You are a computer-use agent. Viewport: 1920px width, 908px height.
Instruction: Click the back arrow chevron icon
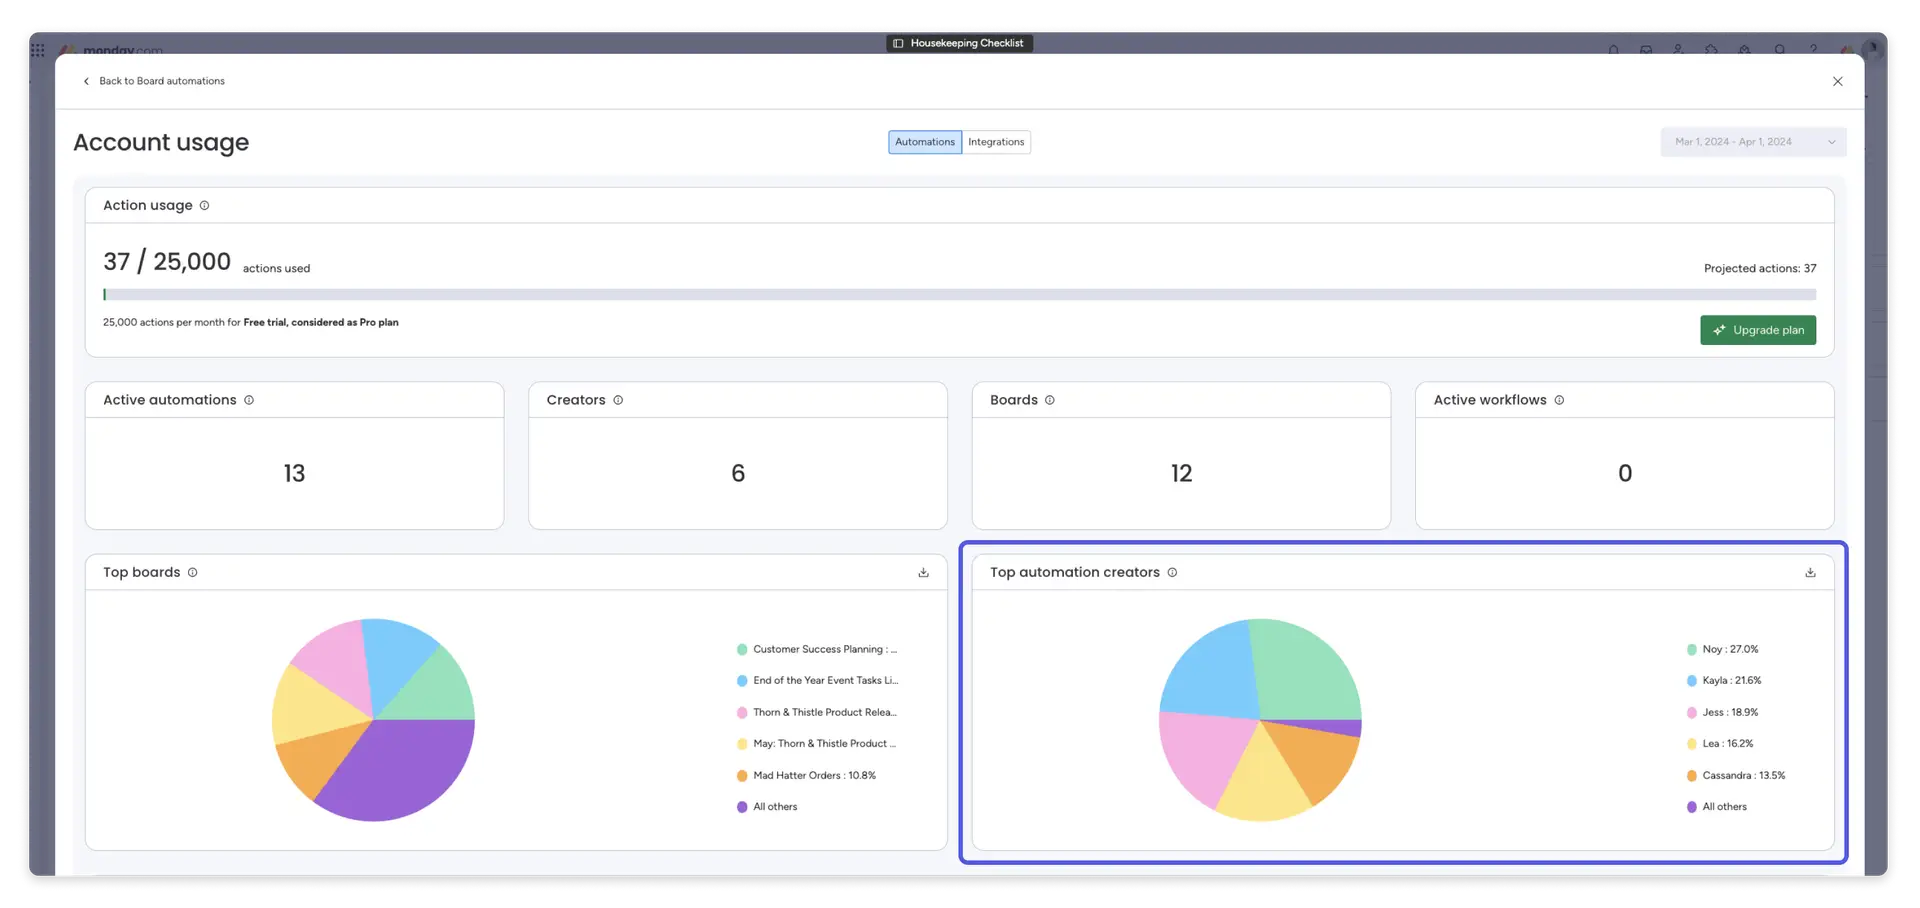(x=86, y=81)
